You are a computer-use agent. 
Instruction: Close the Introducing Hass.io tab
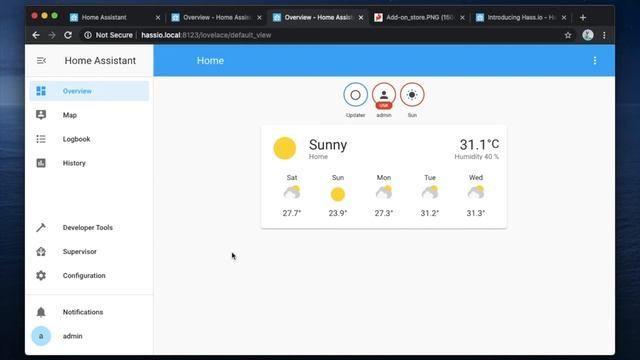pos(564,18)
